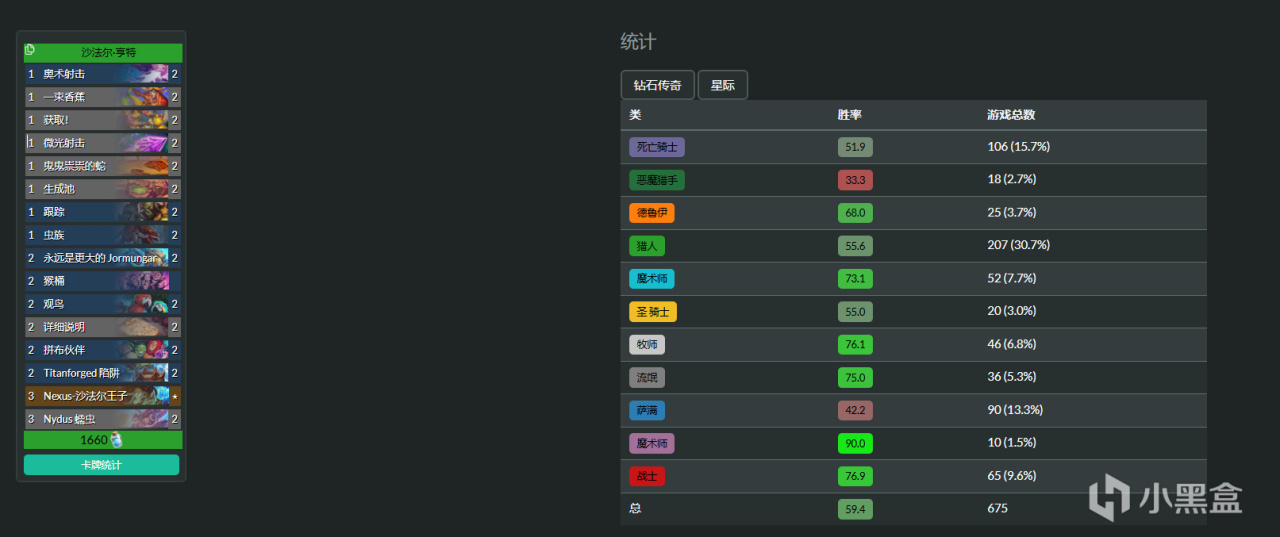The height and width of the screenshot is (537, 1280).
Task: Select the 观鸟 card in deck list
Action: click(x=102, y=304)
